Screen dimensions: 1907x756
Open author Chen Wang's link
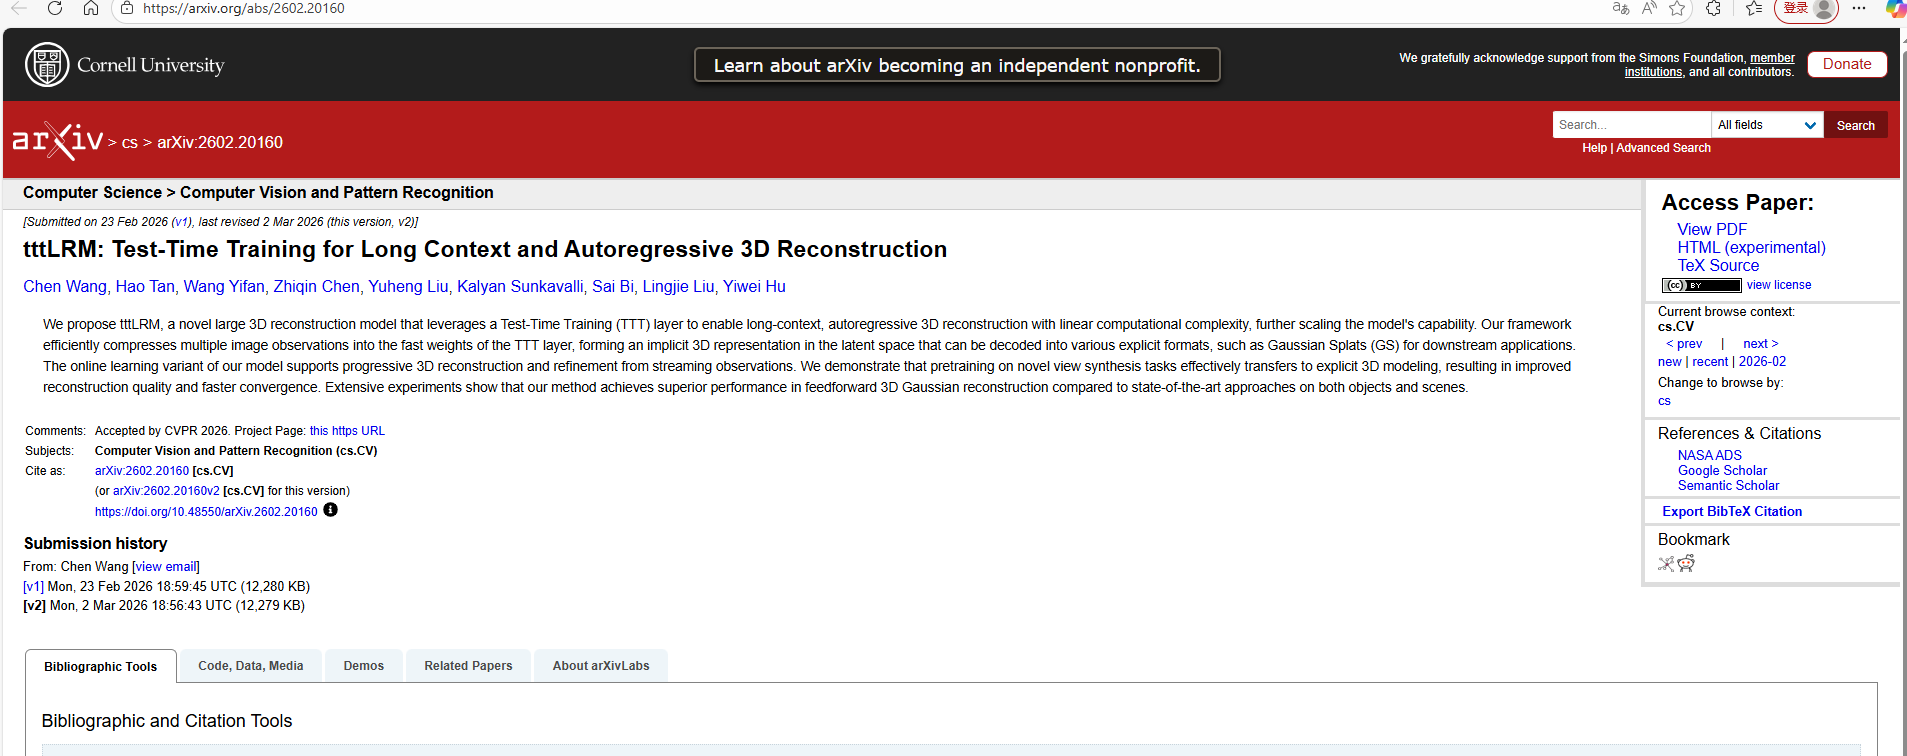pyautogui.click(x=64, y=286)
